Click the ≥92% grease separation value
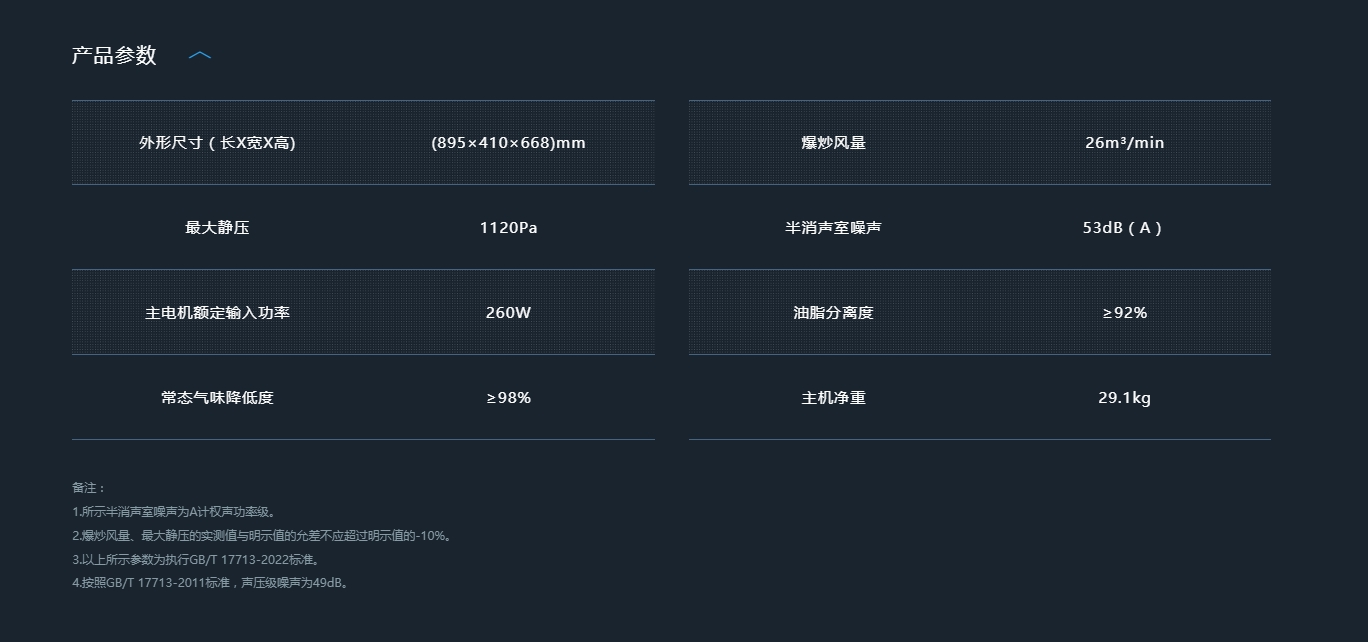This screenshot has width=1368, height=642. tap(1124, 313)
